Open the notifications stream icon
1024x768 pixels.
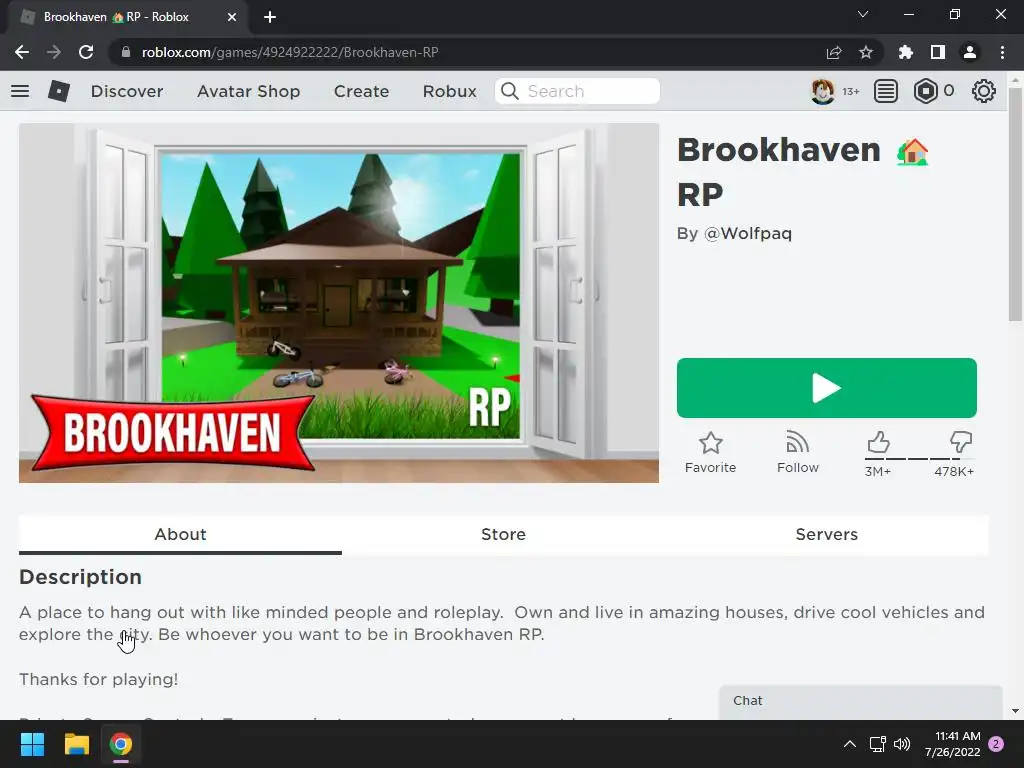point(885,91)
